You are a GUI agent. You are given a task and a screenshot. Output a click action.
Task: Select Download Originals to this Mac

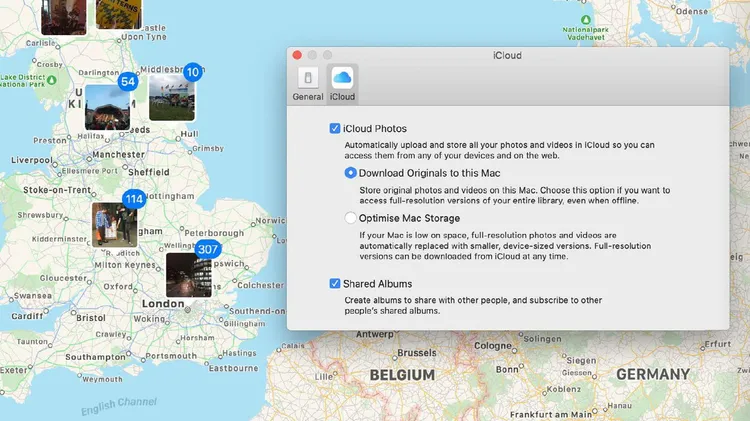click(x=350, y=173)
